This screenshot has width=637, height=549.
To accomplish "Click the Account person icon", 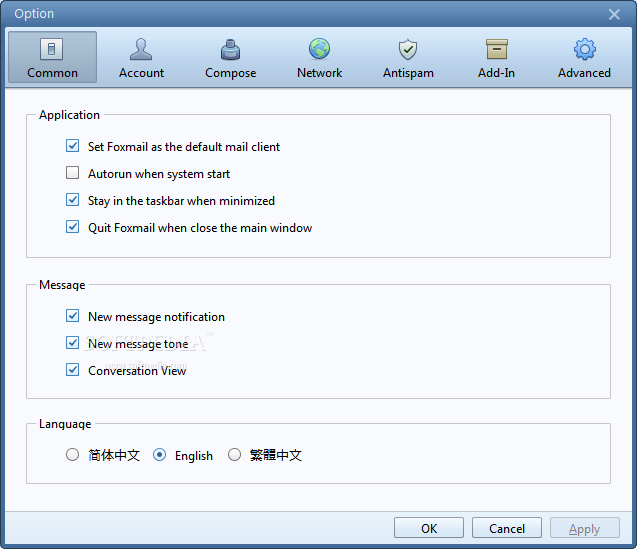I will click(x=141, y=49).
